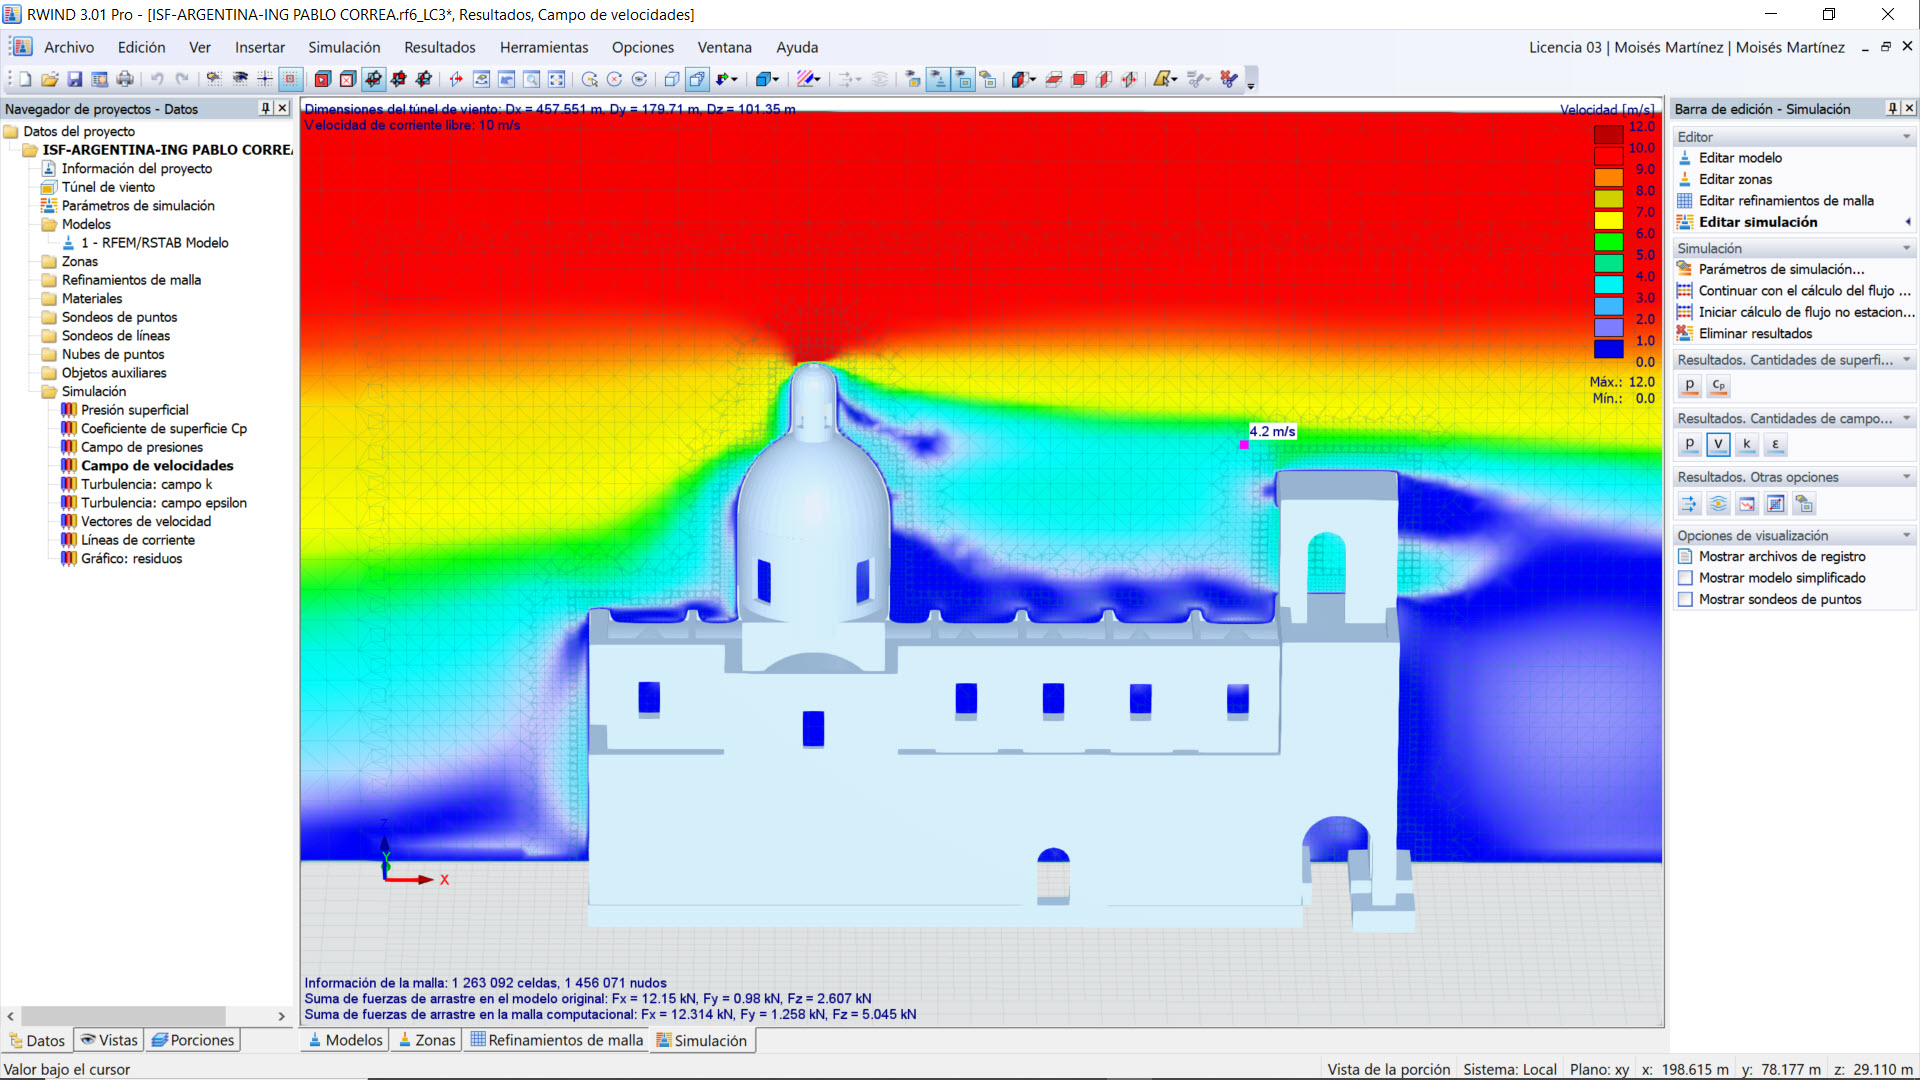The height and width of the screenshot is (1080, 1920).
Task: Open the Resultados menu
Action: point(439,47)
